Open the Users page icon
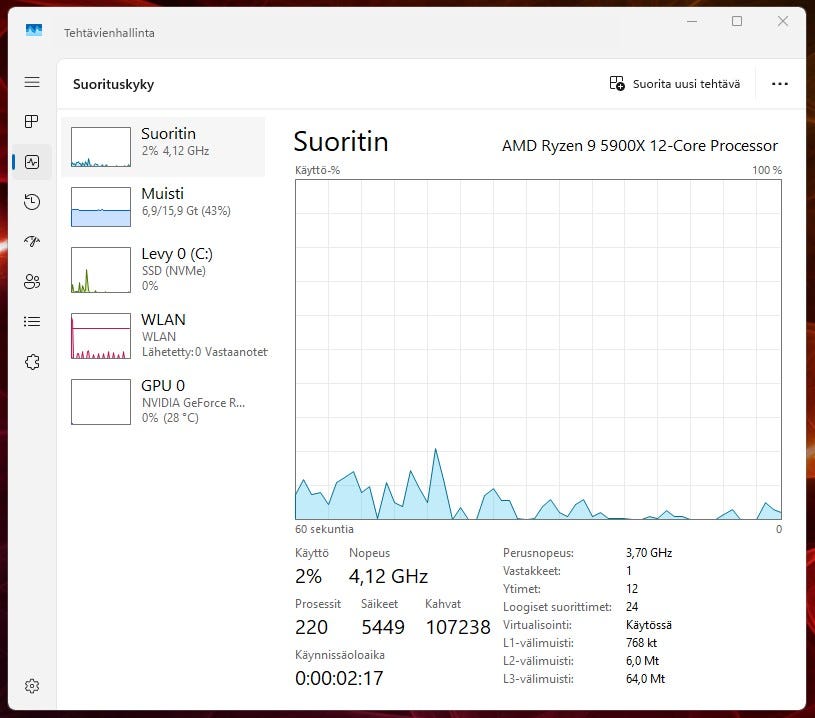 [32, 281]
